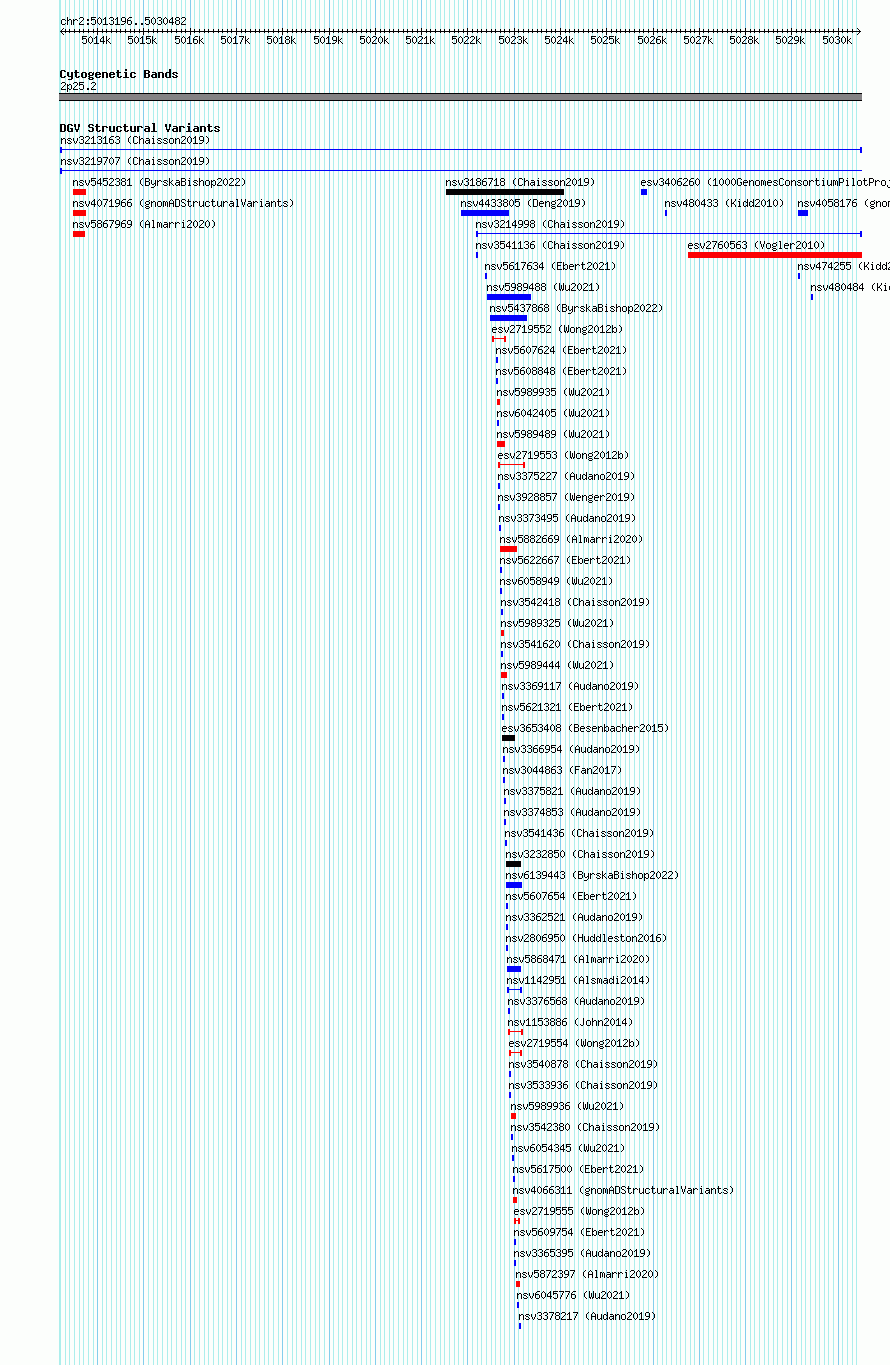The height and width of the screenshot is (1365, 890).
Task: Click nsv5607624 (Ebert2021) label
Action: (x=561, y=350)
